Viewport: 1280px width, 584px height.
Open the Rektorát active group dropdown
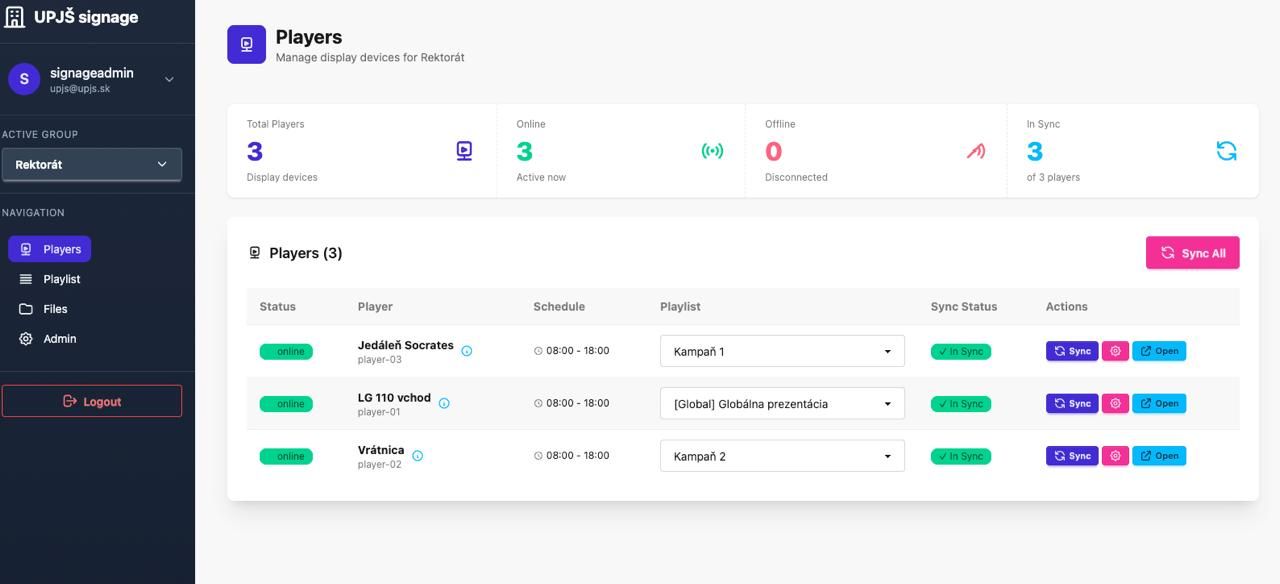pos(92,164)
